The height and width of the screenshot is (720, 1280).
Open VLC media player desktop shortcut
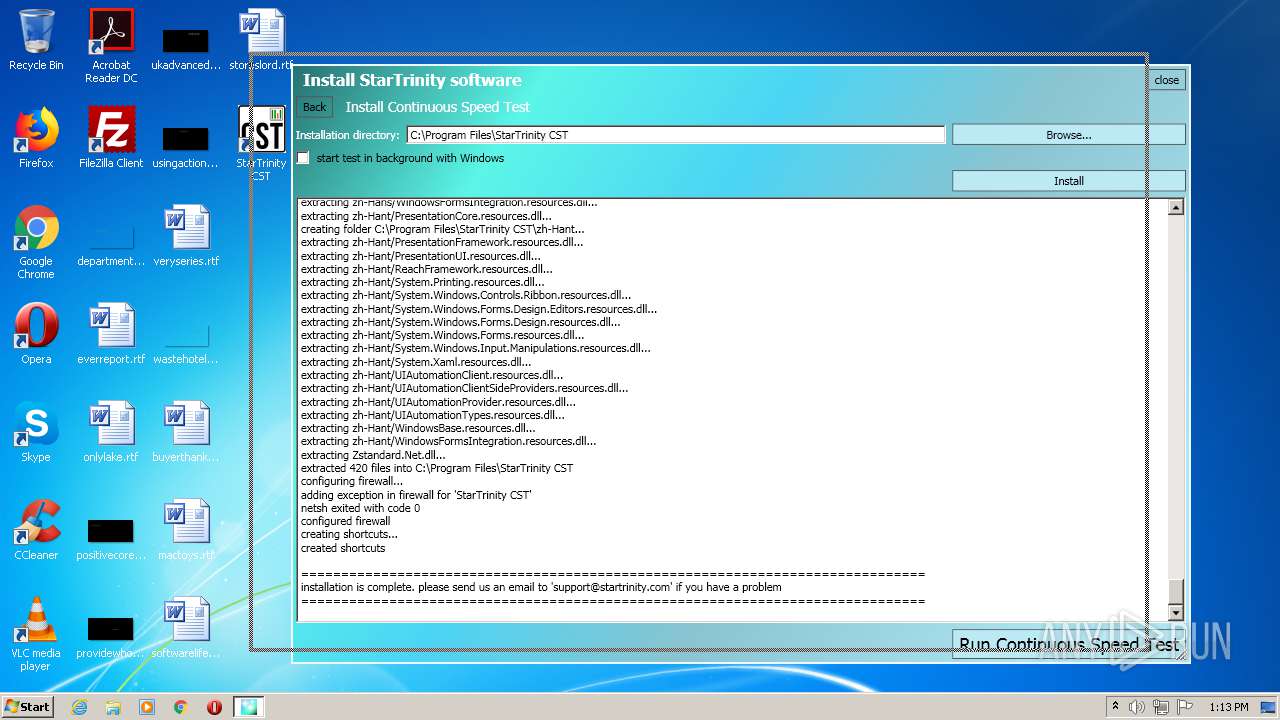click(x=36, y=634)
